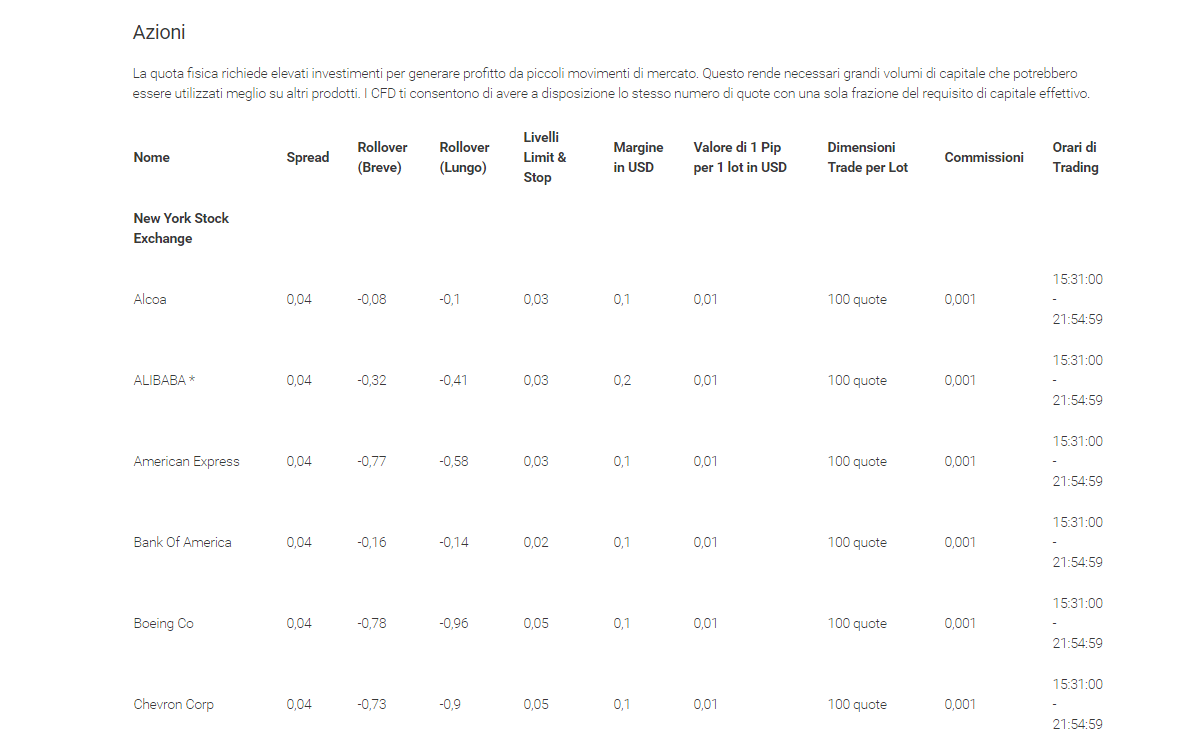Select Livelli Limit & Stop header
Screen dimensions: 1178x739
tap(545, 157)
